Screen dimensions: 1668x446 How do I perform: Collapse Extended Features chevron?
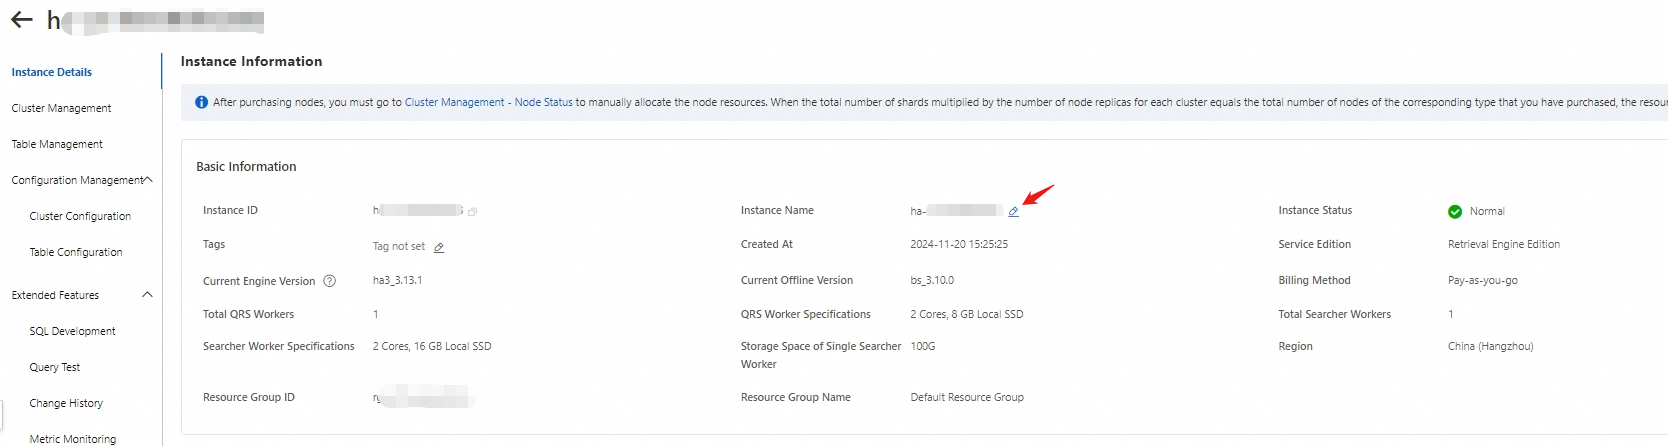[x=148, y=295]
